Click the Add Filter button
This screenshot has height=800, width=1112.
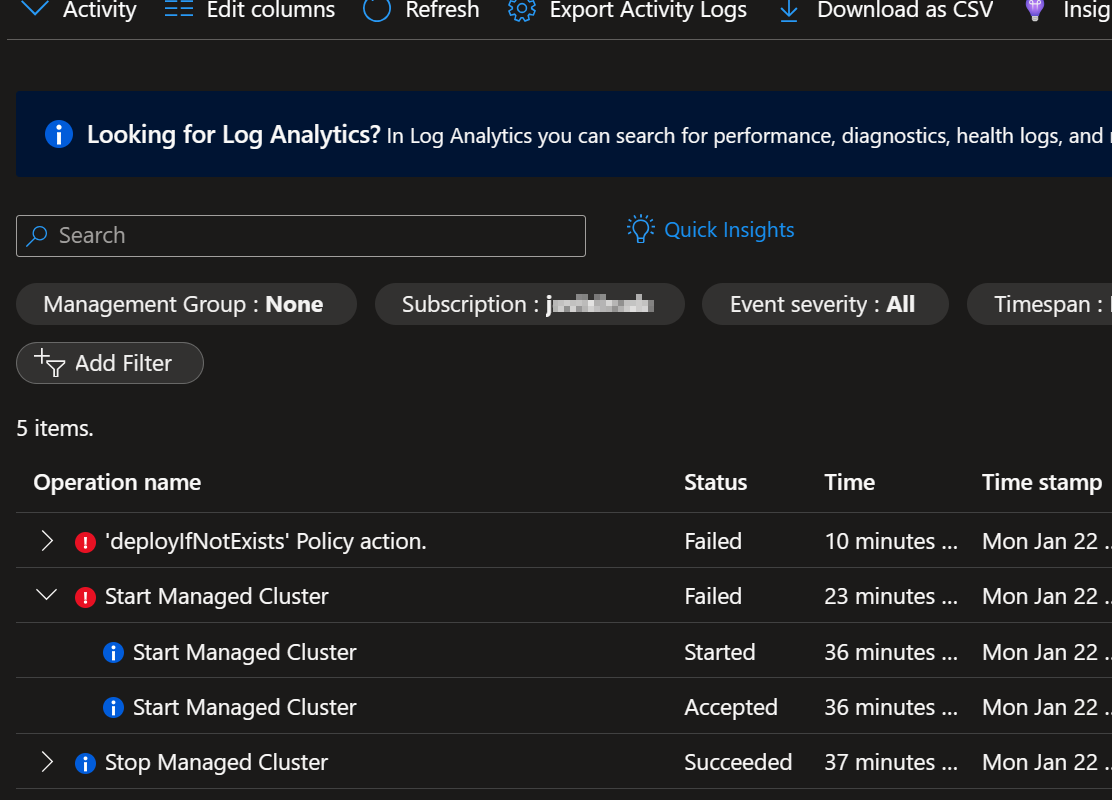click(x=110, y=363)
